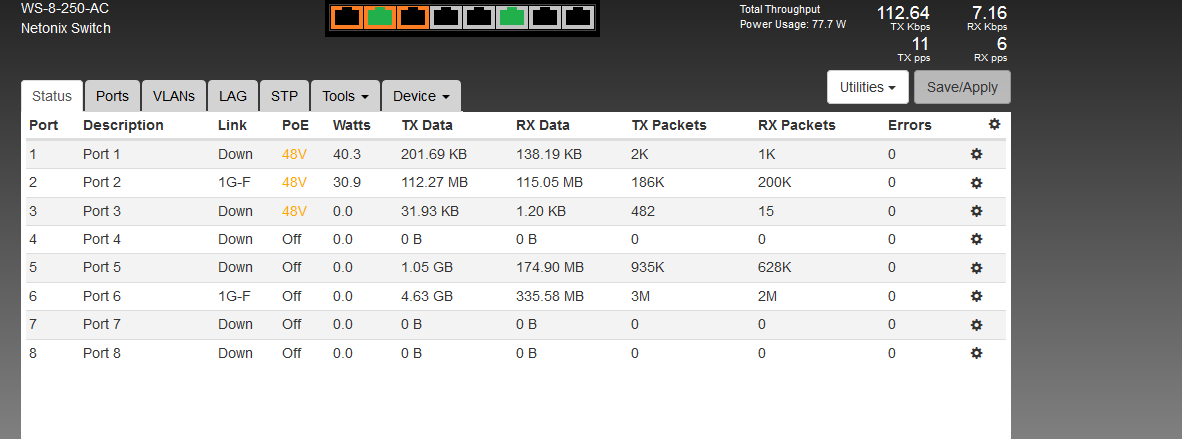Select the port 8 icon in switch diagram
This screenshot has width=1182, height=439.
point(579,17)
